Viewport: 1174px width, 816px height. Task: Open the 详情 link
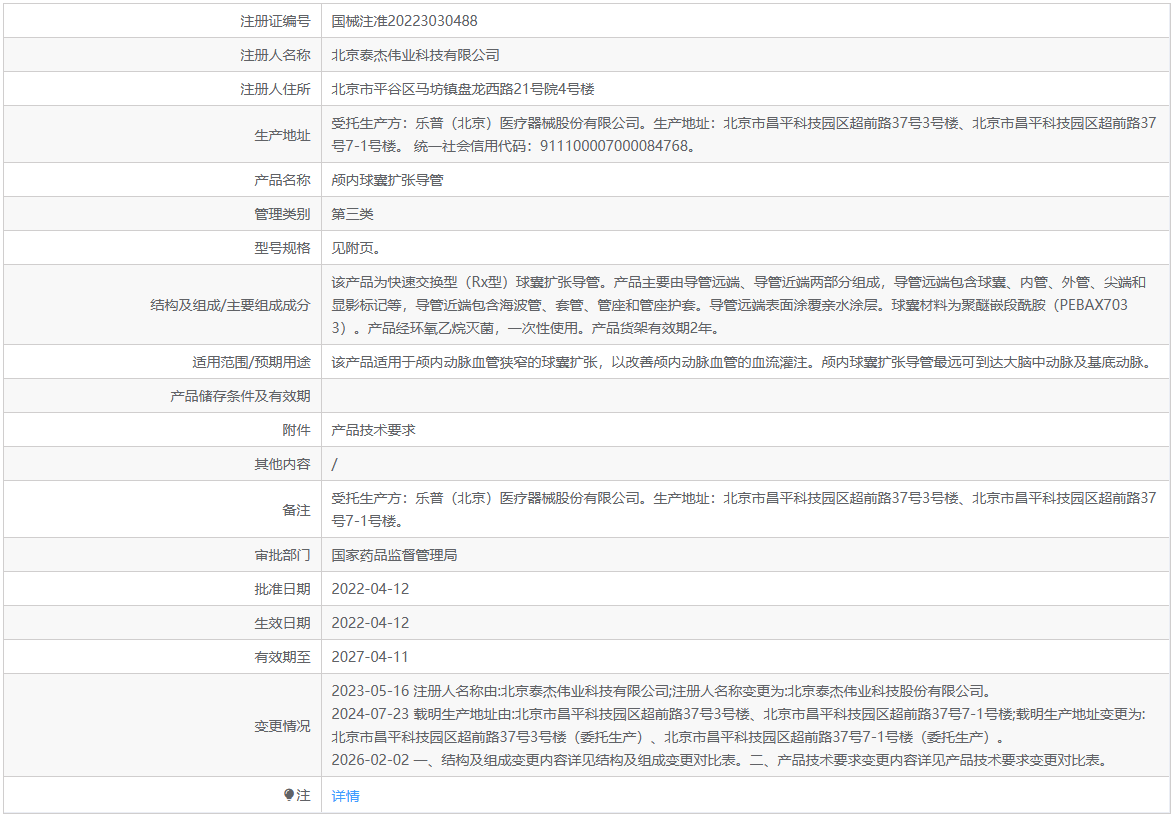345,796
